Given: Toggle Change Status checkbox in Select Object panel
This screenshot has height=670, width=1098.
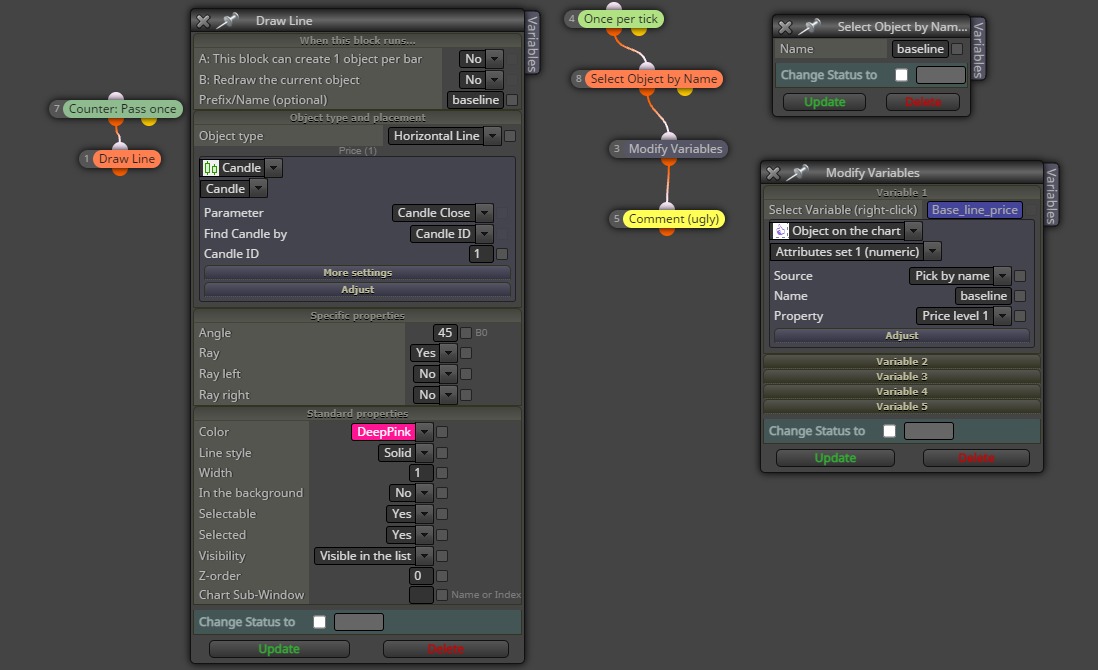Looking at the screenshot, I should (x=901, y=75).
